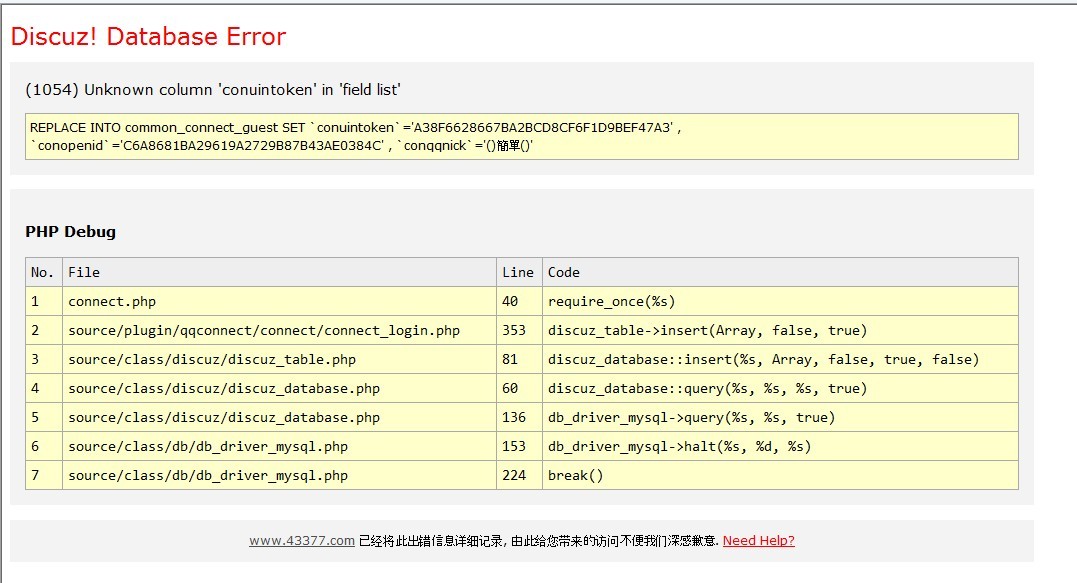1077x583 pixels.
Task: Click the PHP Debug section title
Action: click(x=70, y=232)
